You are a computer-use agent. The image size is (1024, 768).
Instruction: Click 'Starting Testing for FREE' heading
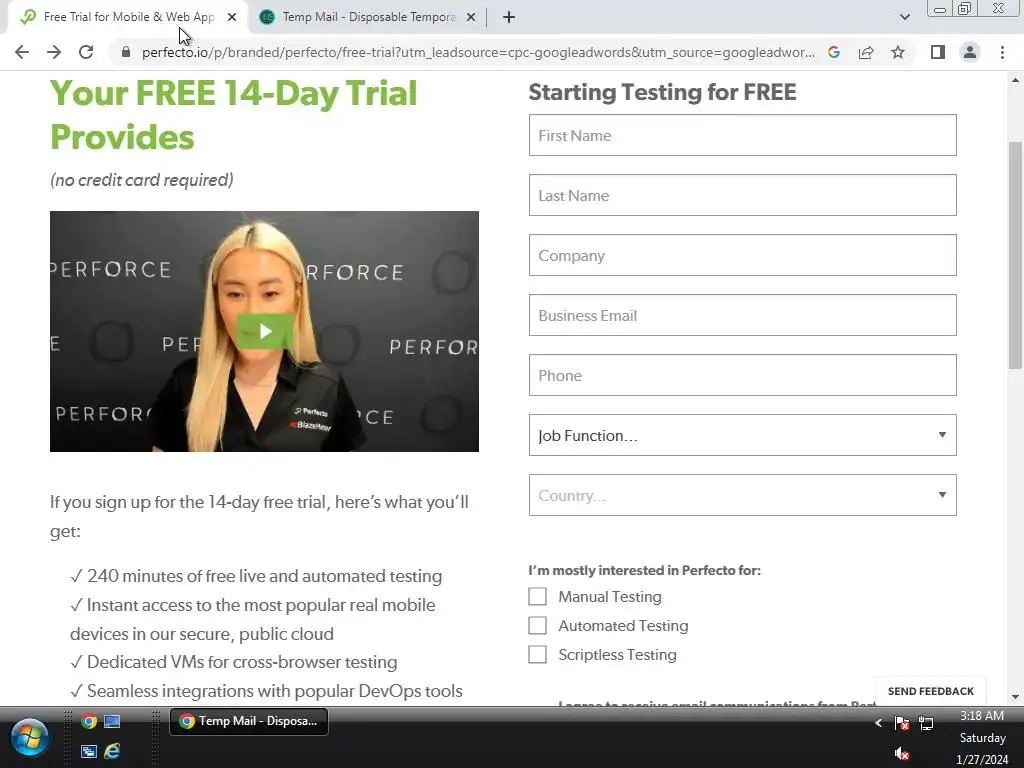point(662,92)
